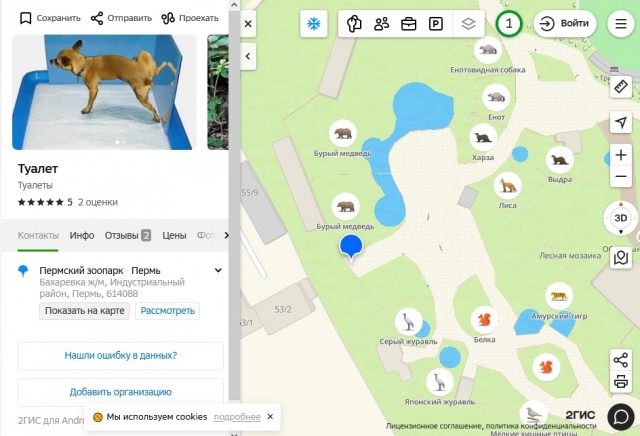The height and width of the screenshot is (436, 640).
Task: Activate the ruler measuring tool
Action: [621, 87]
